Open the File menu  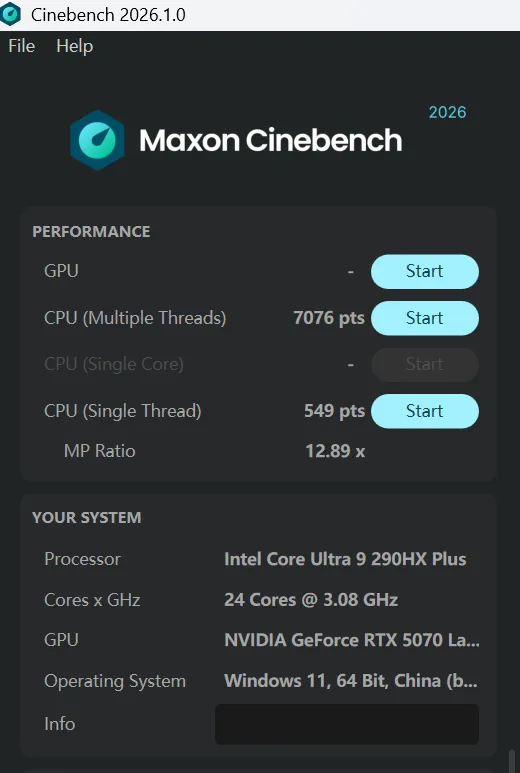pos(22,46)
